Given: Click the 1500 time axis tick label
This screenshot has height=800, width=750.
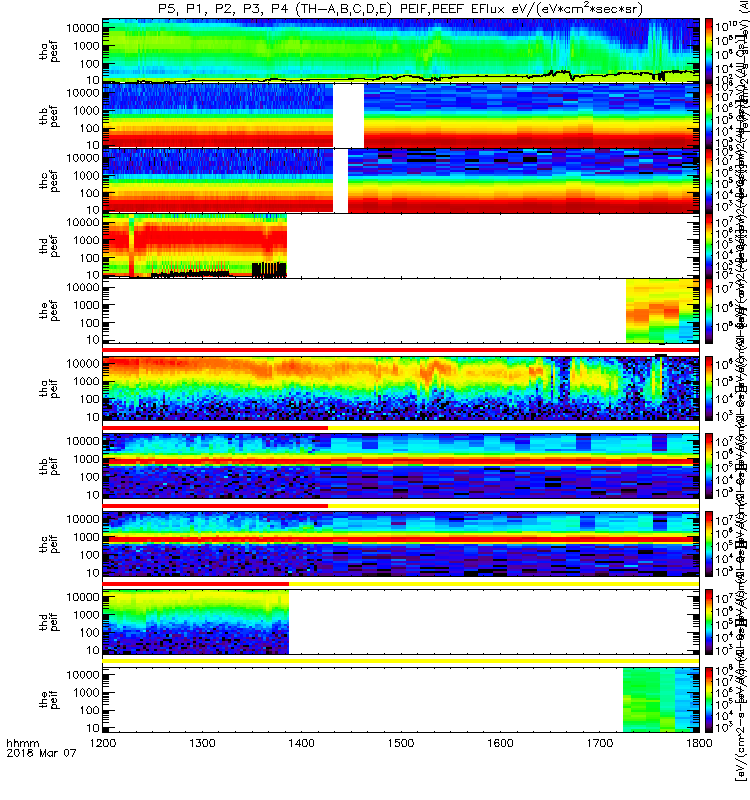Looking at the screenshot, I should tap(401, 743).
